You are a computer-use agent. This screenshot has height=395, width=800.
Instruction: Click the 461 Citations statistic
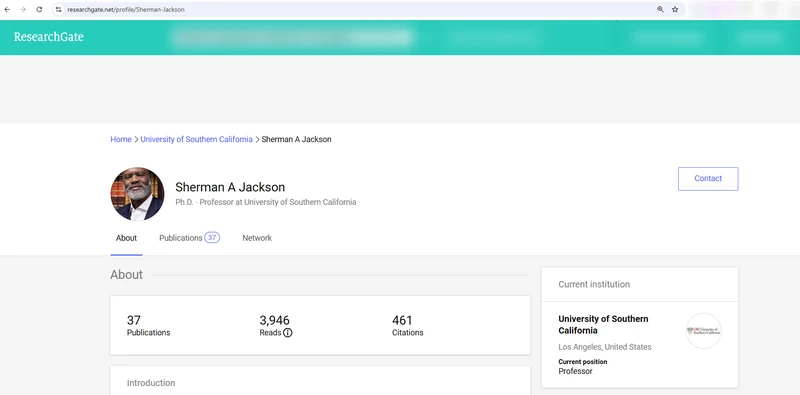(x=408, y=326)
